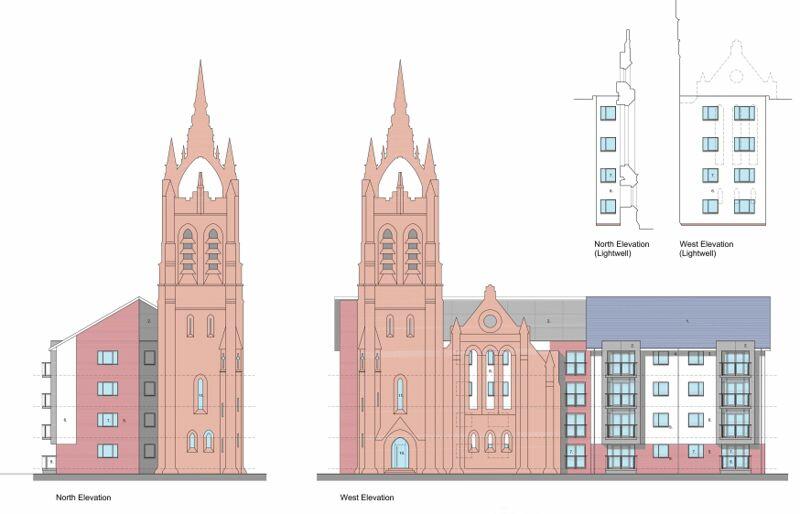This screenshot has height=514, width=800.
Task: Click the "West Elevation" caption below main drawing
Action: [367, 497]
